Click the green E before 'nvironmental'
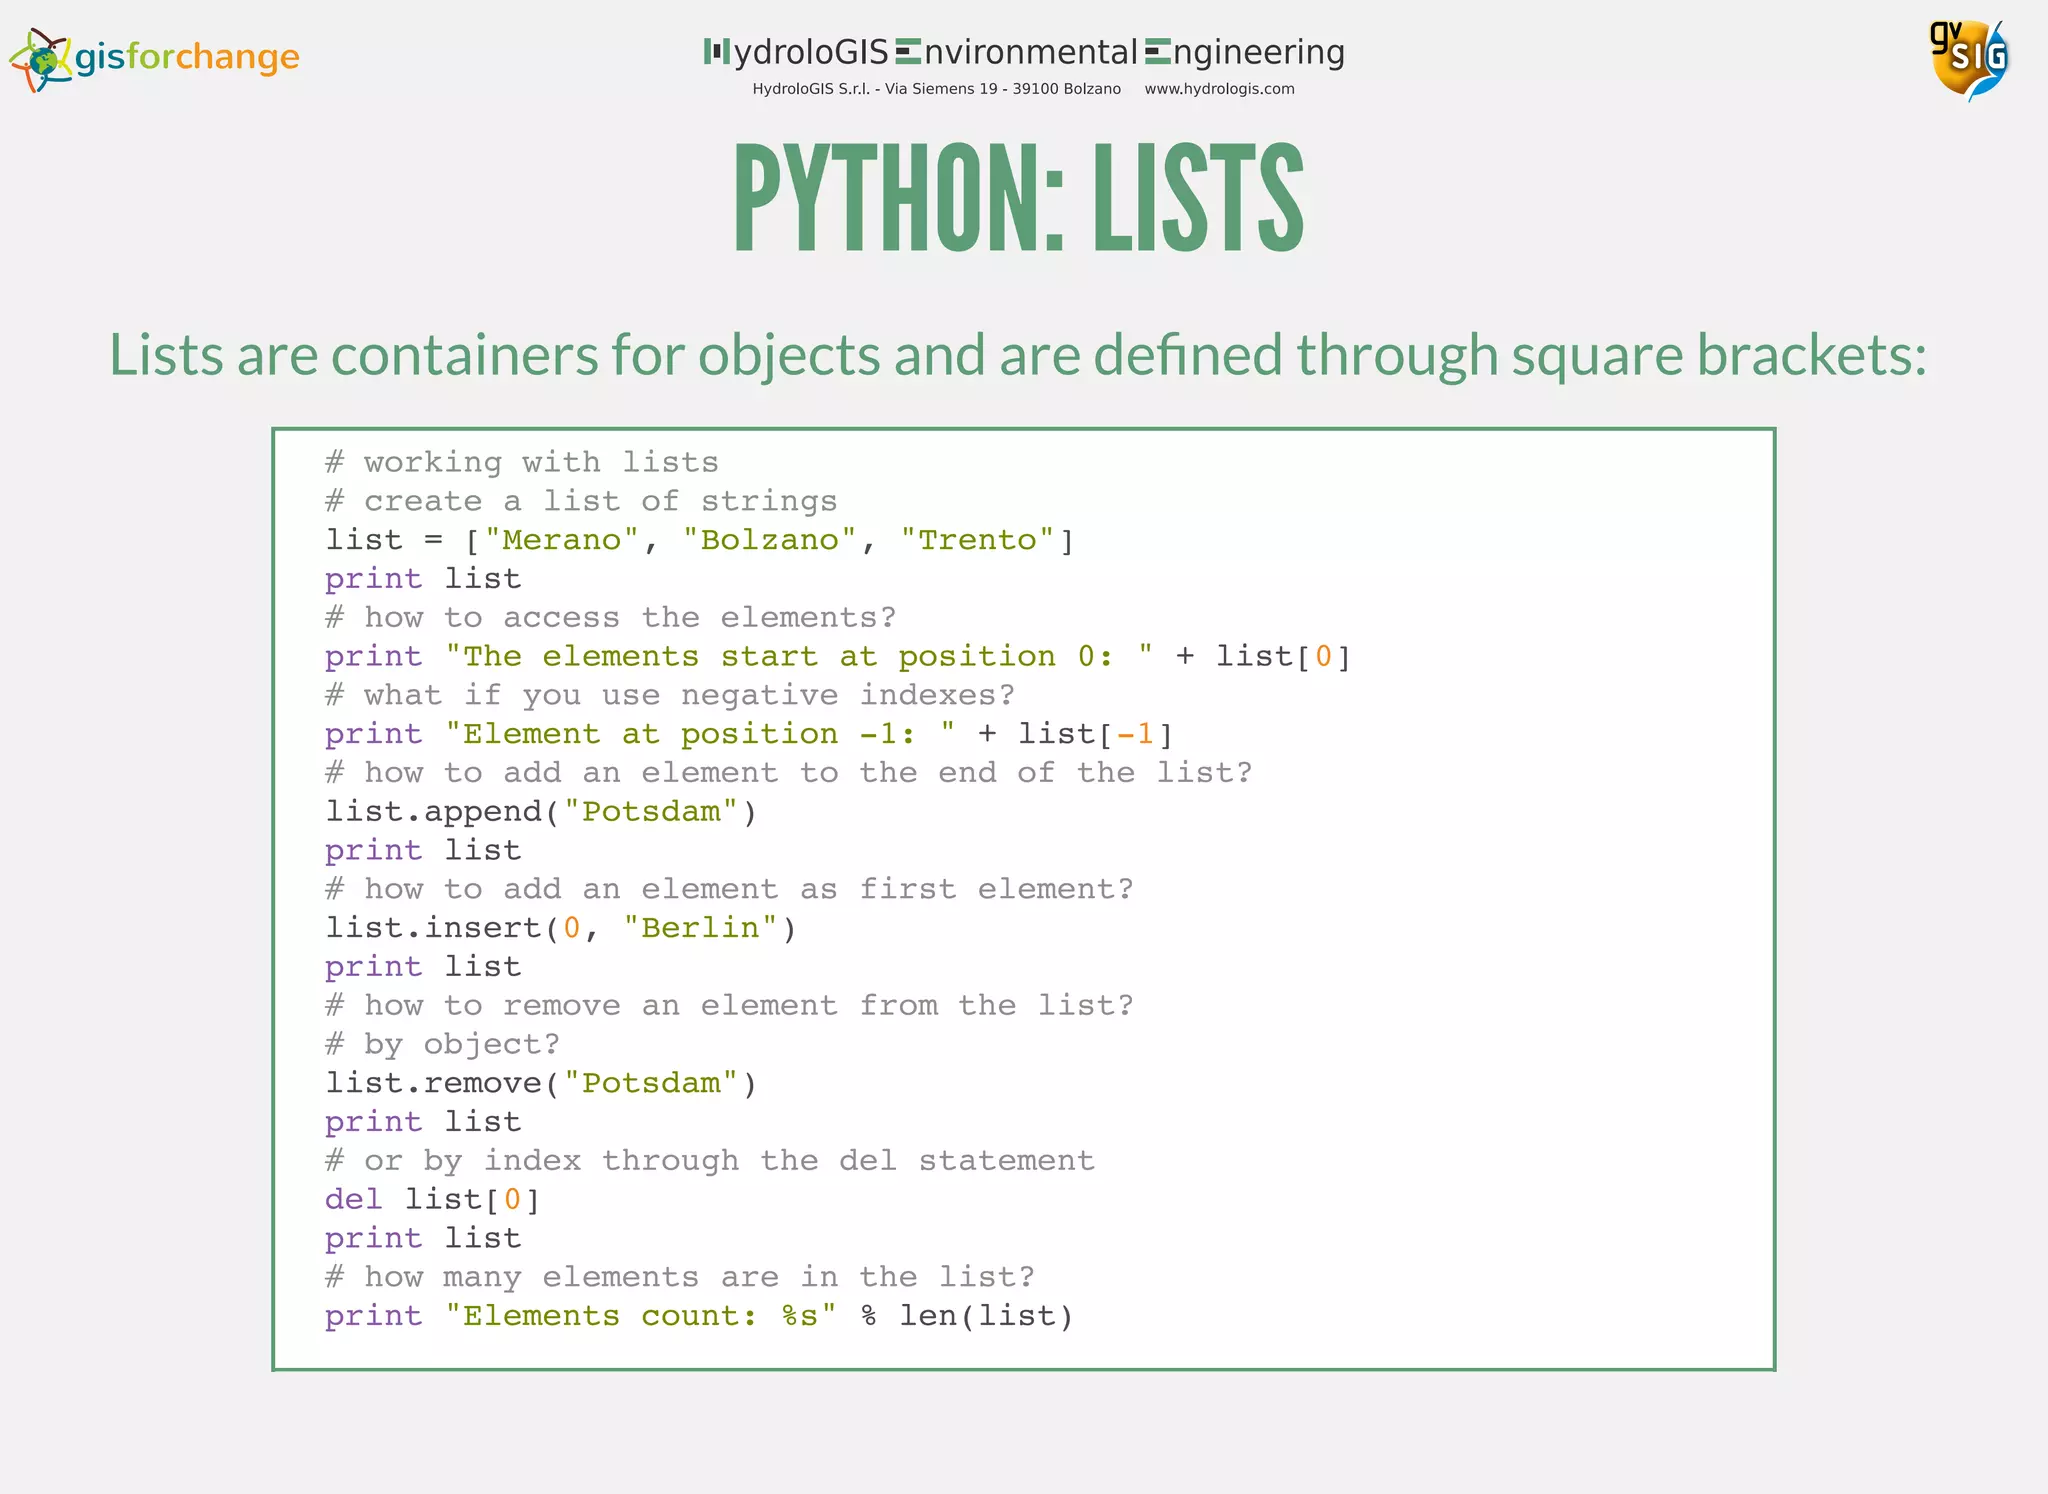The image size is (2048, 1494). (x=908, y=52)
